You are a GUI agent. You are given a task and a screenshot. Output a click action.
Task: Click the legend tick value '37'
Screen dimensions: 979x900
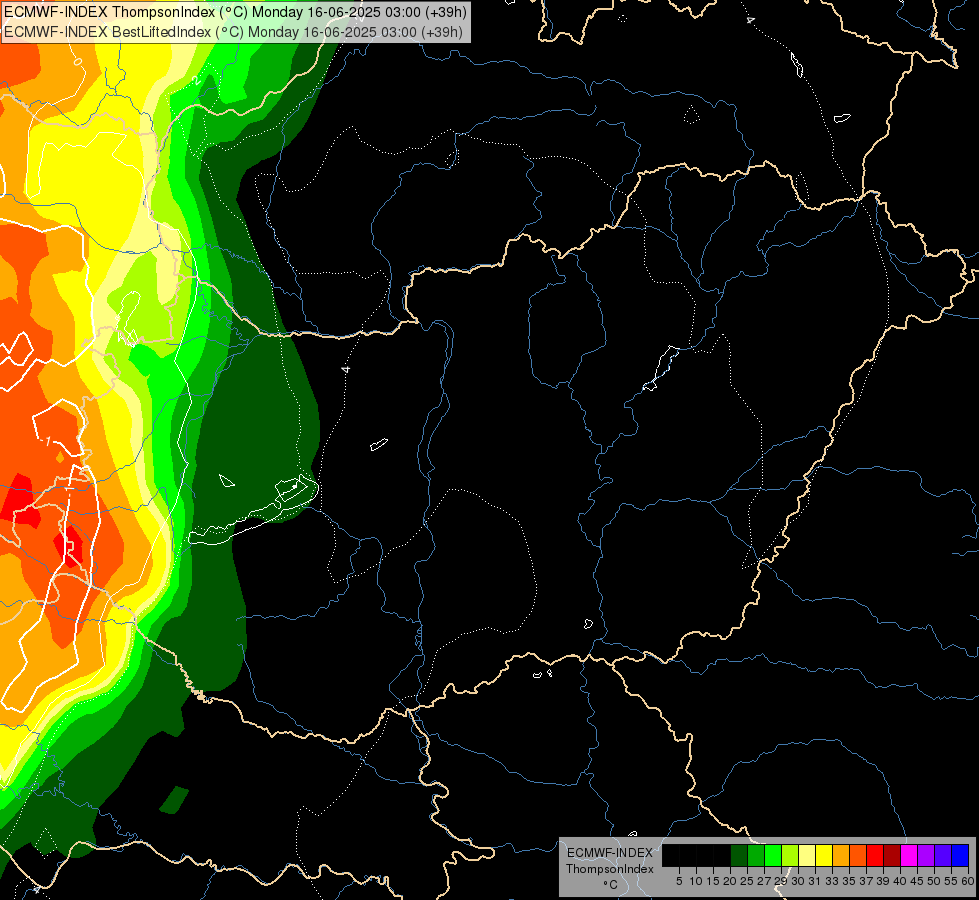pos(866,881)
